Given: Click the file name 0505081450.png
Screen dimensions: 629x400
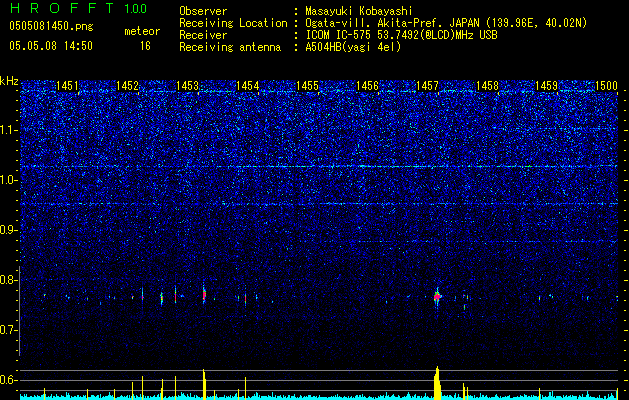Looking at the screenshot, I should click(x=51, y=26).
